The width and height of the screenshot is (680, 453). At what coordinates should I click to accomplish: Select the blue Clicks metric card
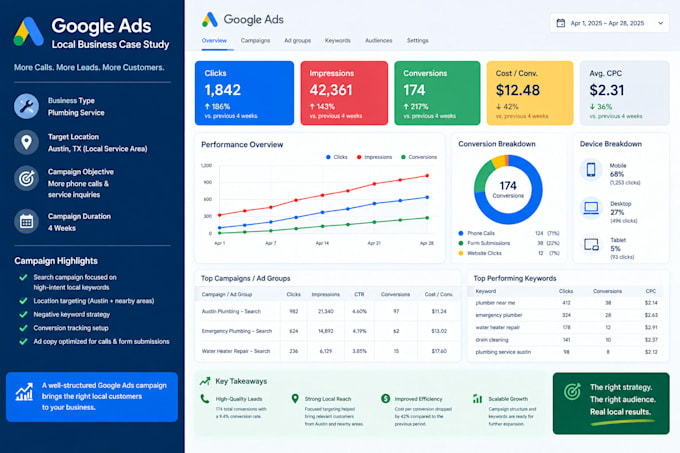244,93
